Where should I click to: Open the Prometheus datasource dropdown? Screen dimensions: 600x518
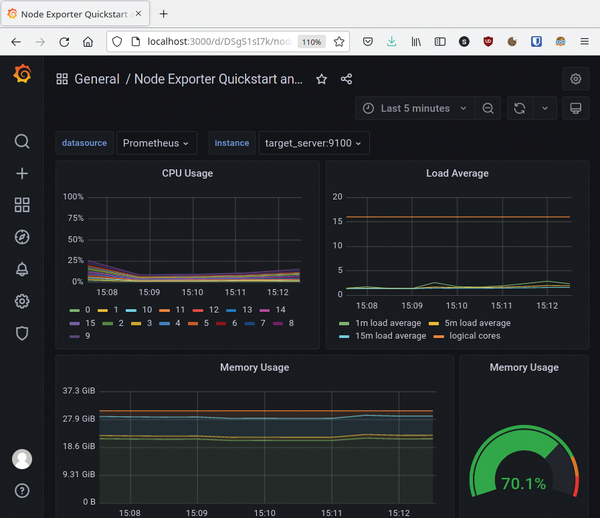156,143
